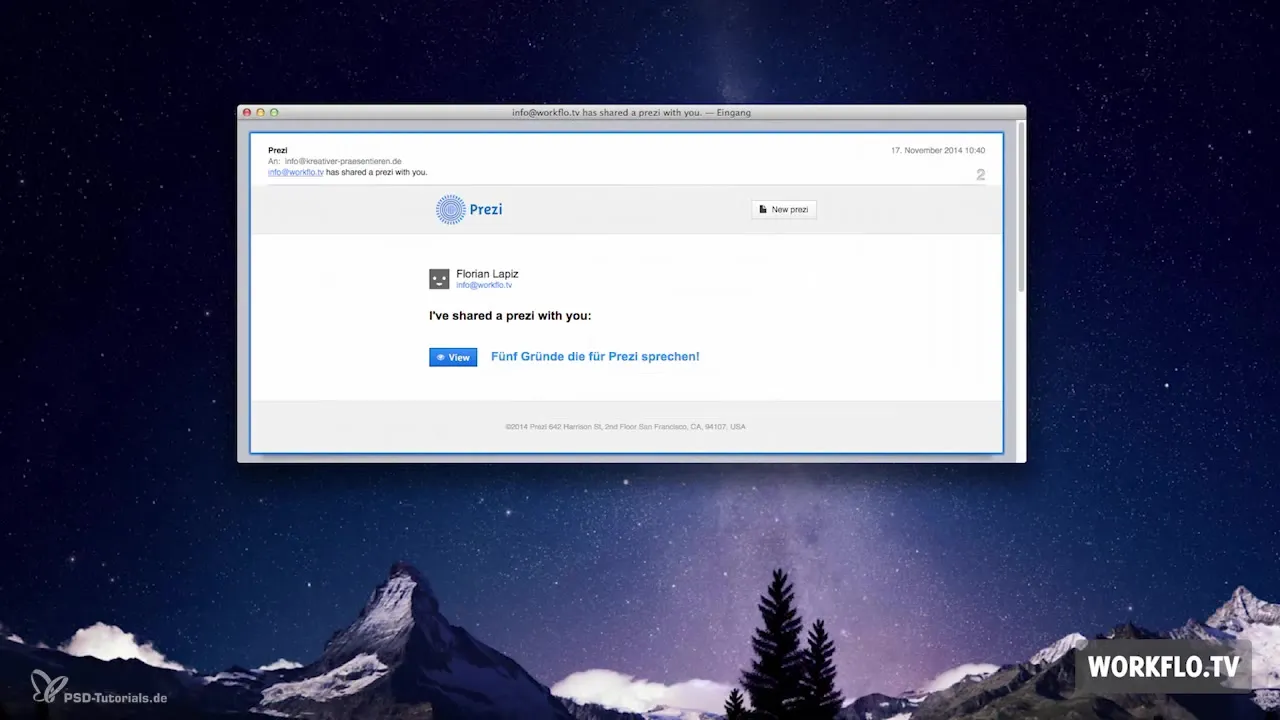
Task: Open info@workflo.tv link under Florian Lapiz
Action: [x=484, y=285]
